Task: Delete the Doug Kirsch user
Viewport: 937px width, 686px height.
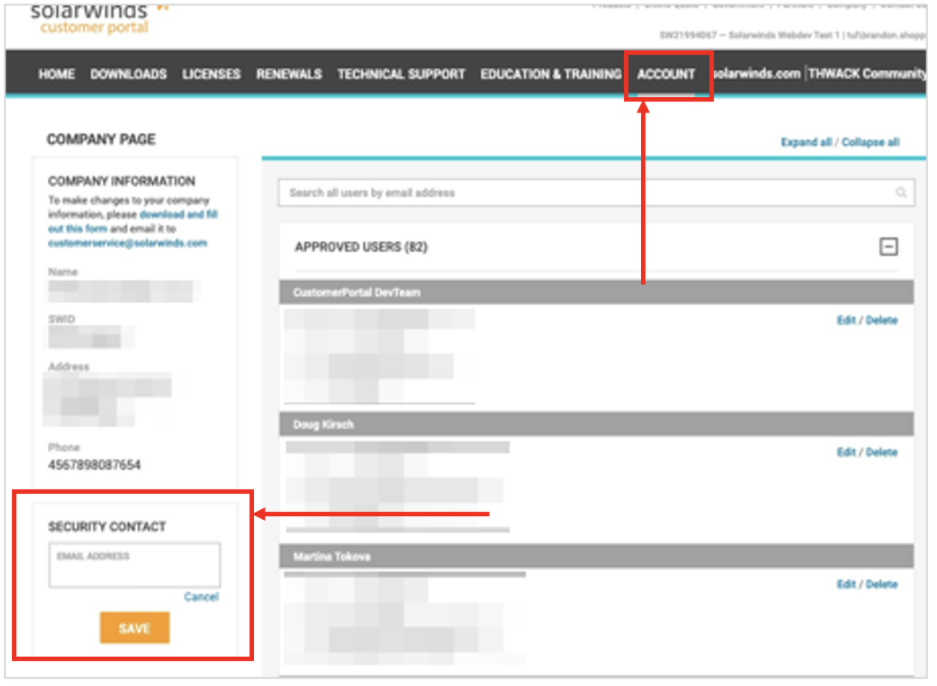Action: pyautogui.click(x=881, y=452)
